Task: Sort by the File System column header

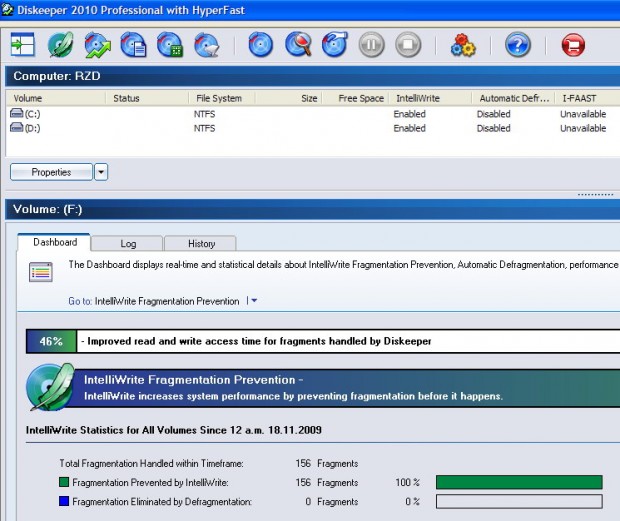Action: click(x=222, y=98)
